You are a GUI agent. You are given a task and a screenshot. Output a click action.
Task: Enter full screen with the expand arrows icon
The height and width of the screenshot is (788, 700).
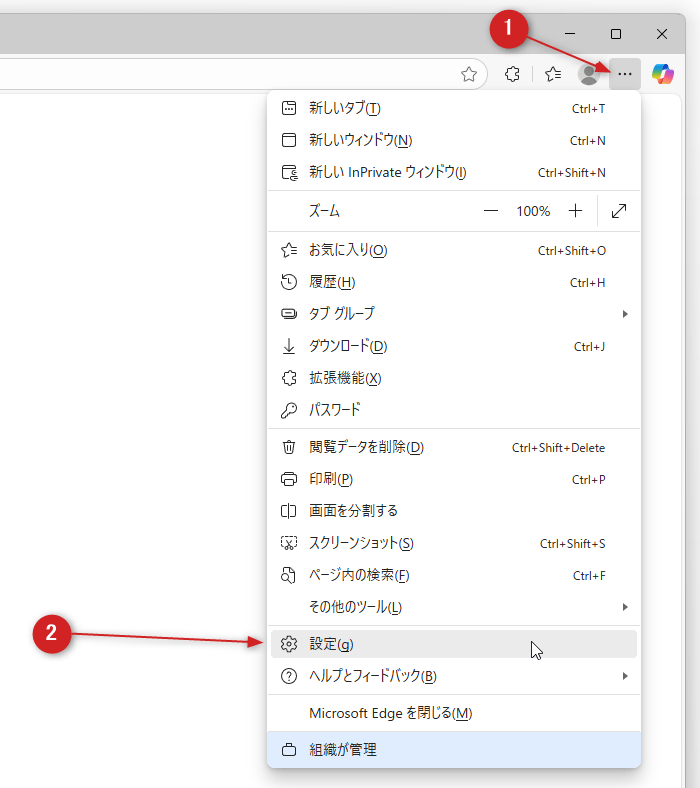click(619, 211)
